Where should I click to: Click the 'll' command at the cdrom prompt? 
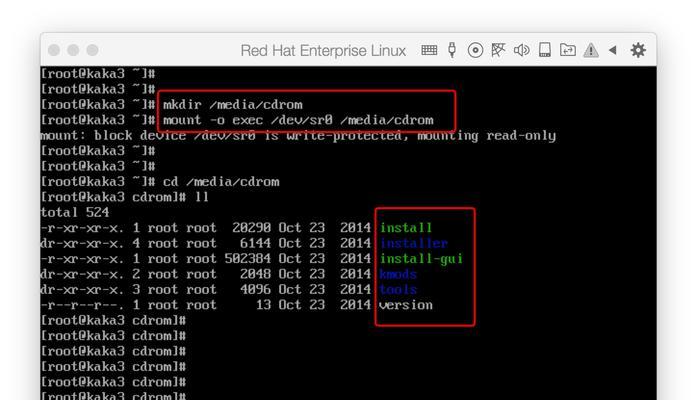tap(202, 197)
